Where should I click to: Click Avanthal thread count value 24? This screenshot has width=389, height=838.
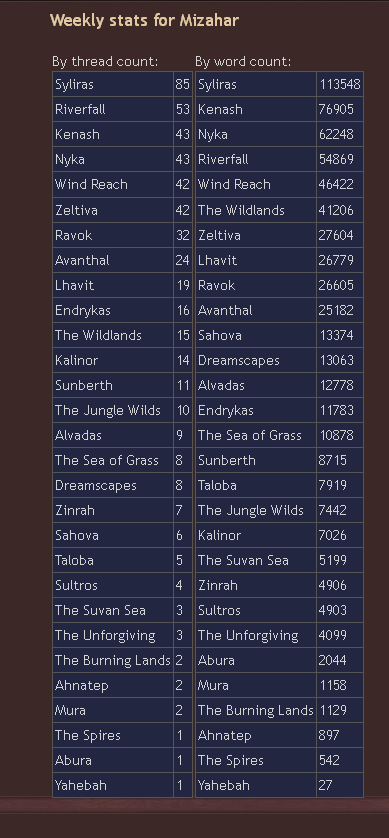point(183,260)
